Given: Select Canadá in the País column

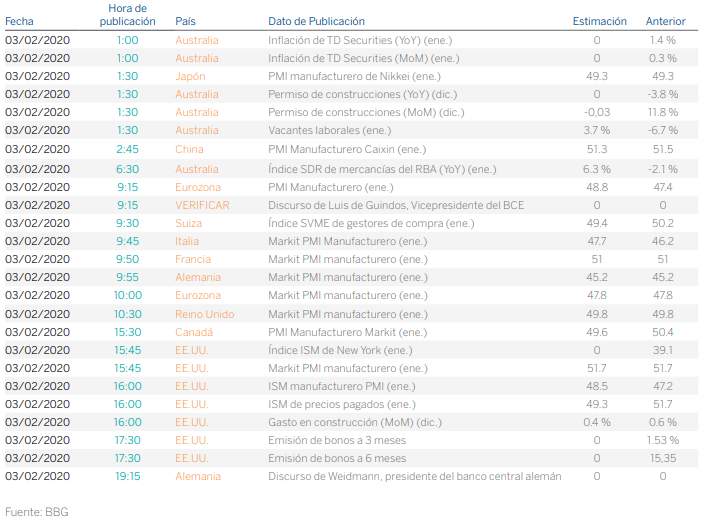Looking at the screenshot, I should pos(194,332).
